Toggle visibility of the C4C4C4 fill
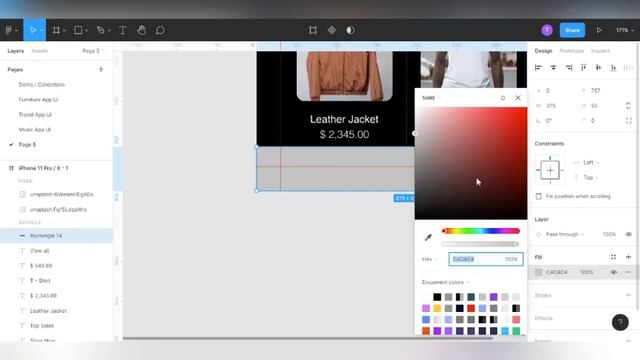Image resolution: width=640 pixels, height=360 pixels. point(613,272)
